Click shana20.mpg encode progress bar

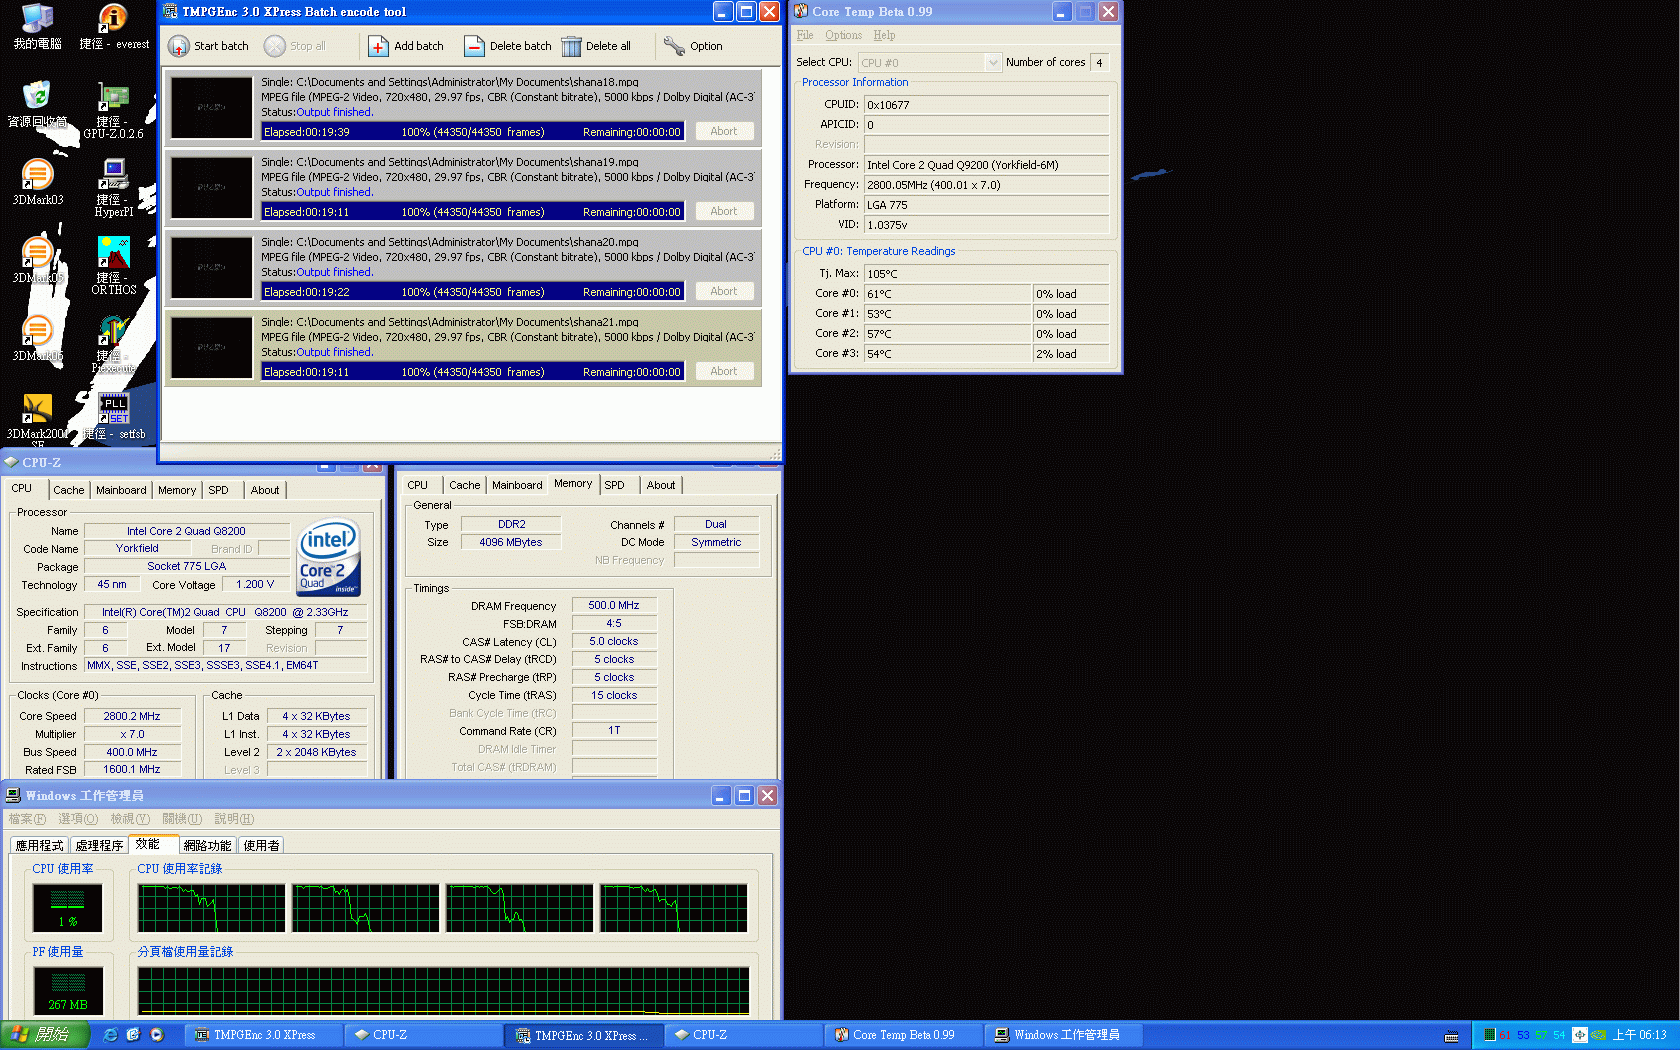click(x=472, y=292)
